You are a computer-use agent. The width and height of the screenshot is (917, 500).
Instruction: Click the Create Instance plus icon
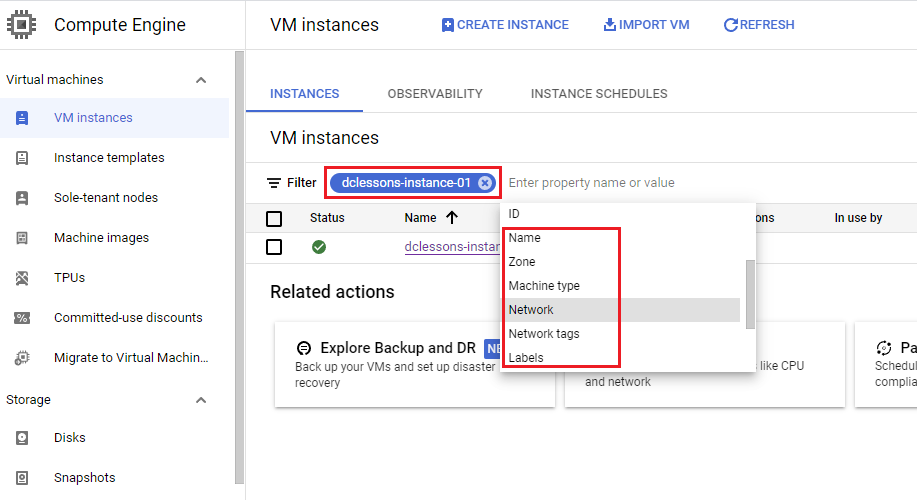pos(447,25)
